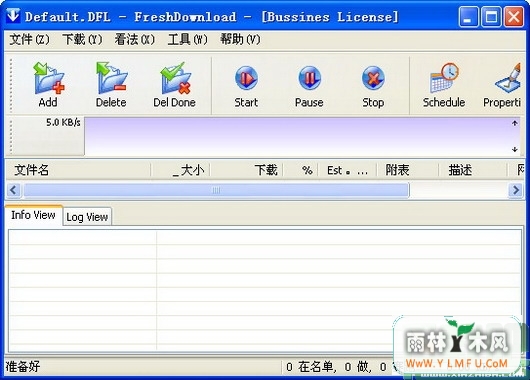Sort list by 描述 column header
Image resolution: width=530 pixels, height=380 pixels.
coord(473,170)
